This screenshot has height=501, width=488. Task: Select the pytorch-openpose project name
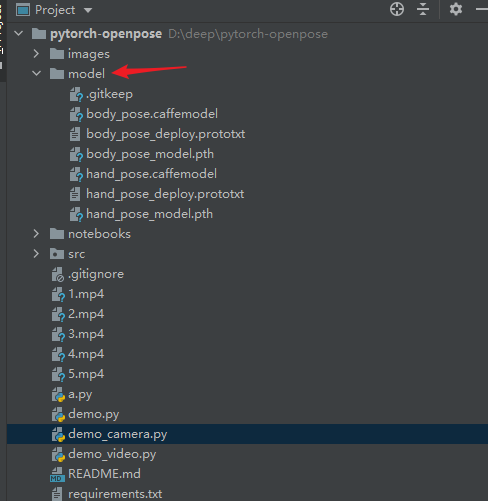click(x=106, y=34)
